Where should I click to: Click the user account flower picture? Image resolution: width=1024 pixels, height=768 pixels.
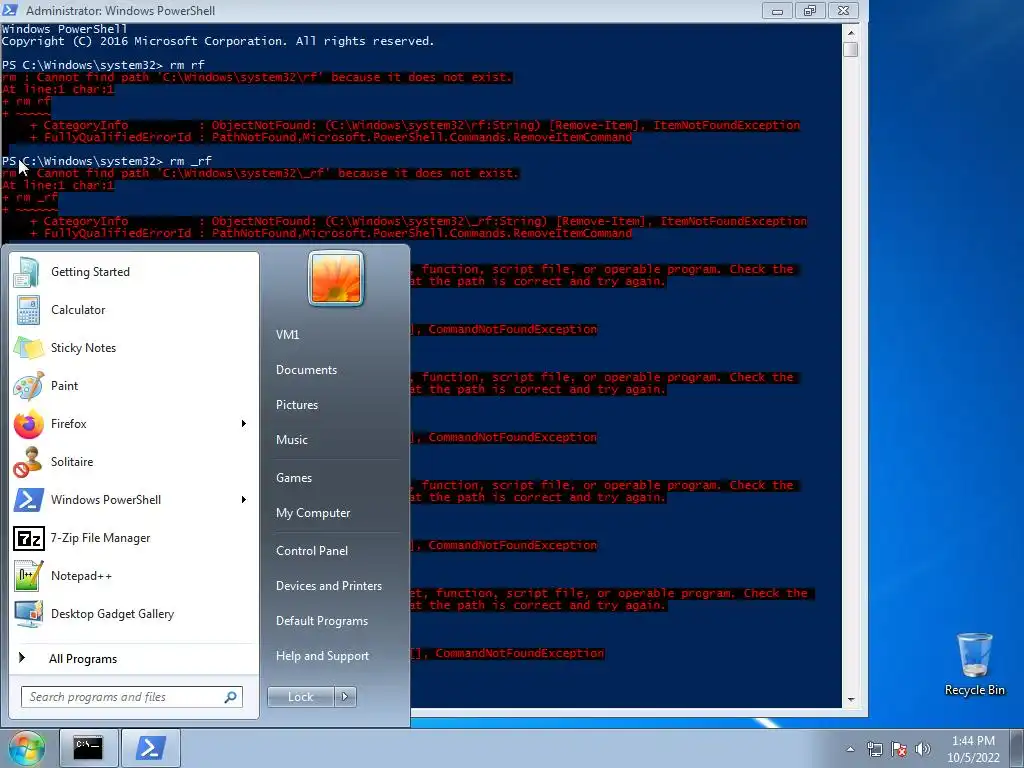tap(336, 278)
